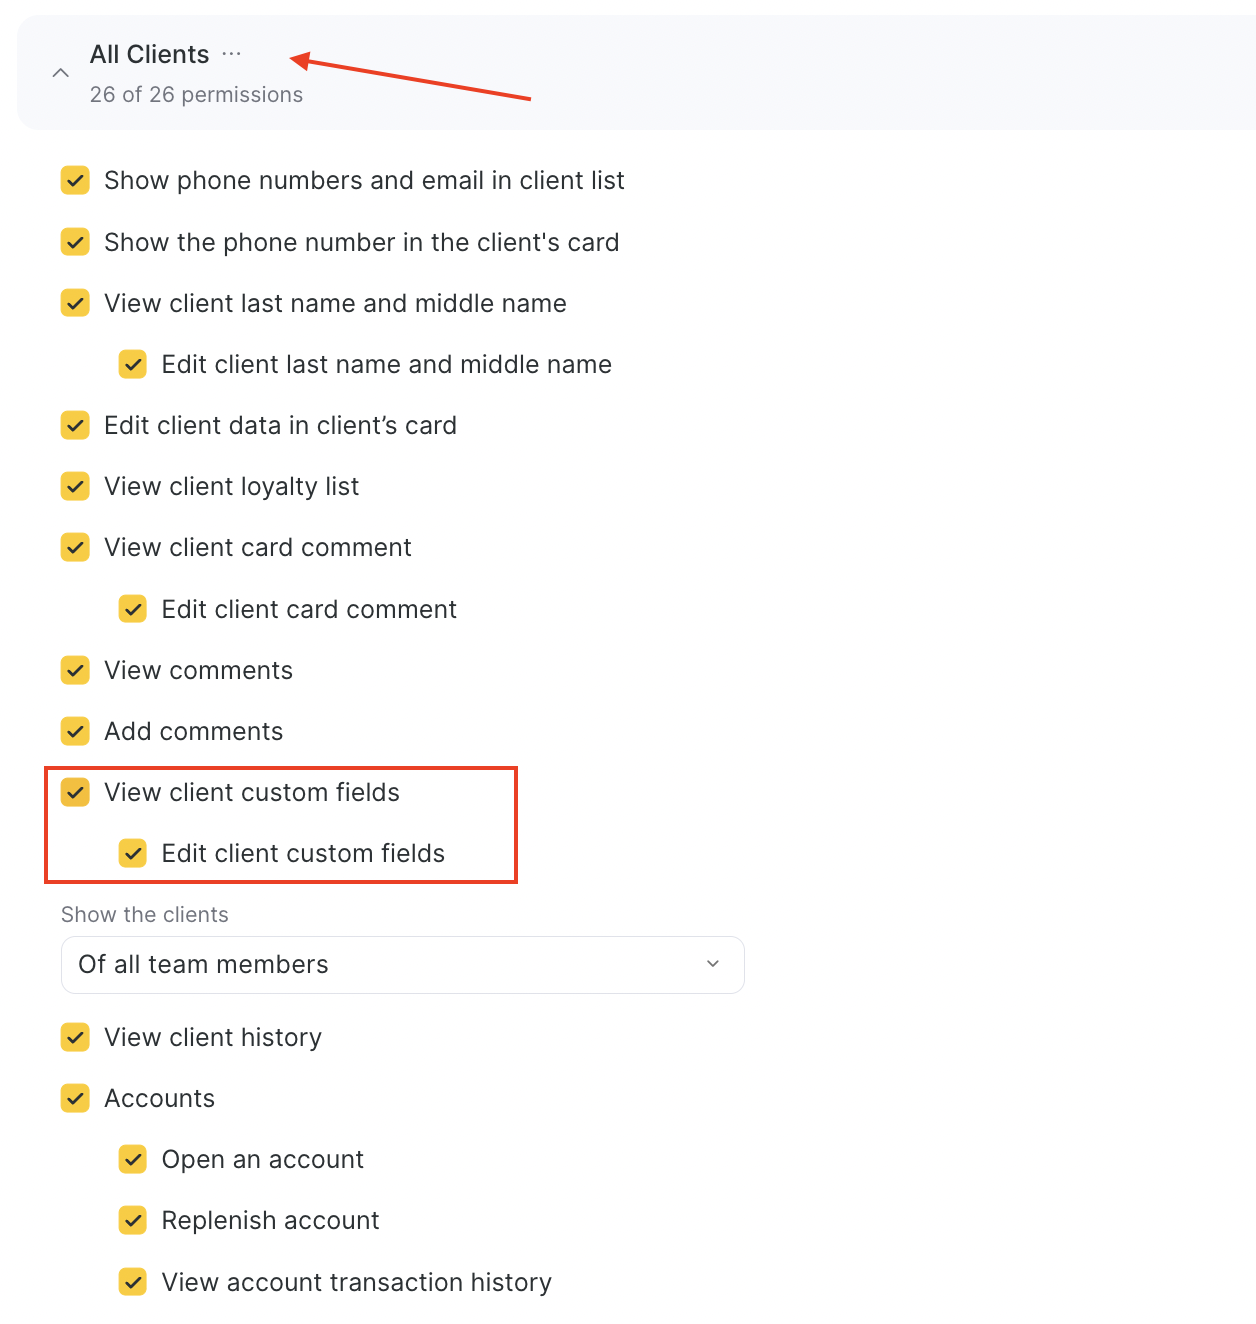Image resolution: width=1256 pixels, height=1324 pixels.
Task: Collapse the All Clients permissions section
Action: point(61,73)
